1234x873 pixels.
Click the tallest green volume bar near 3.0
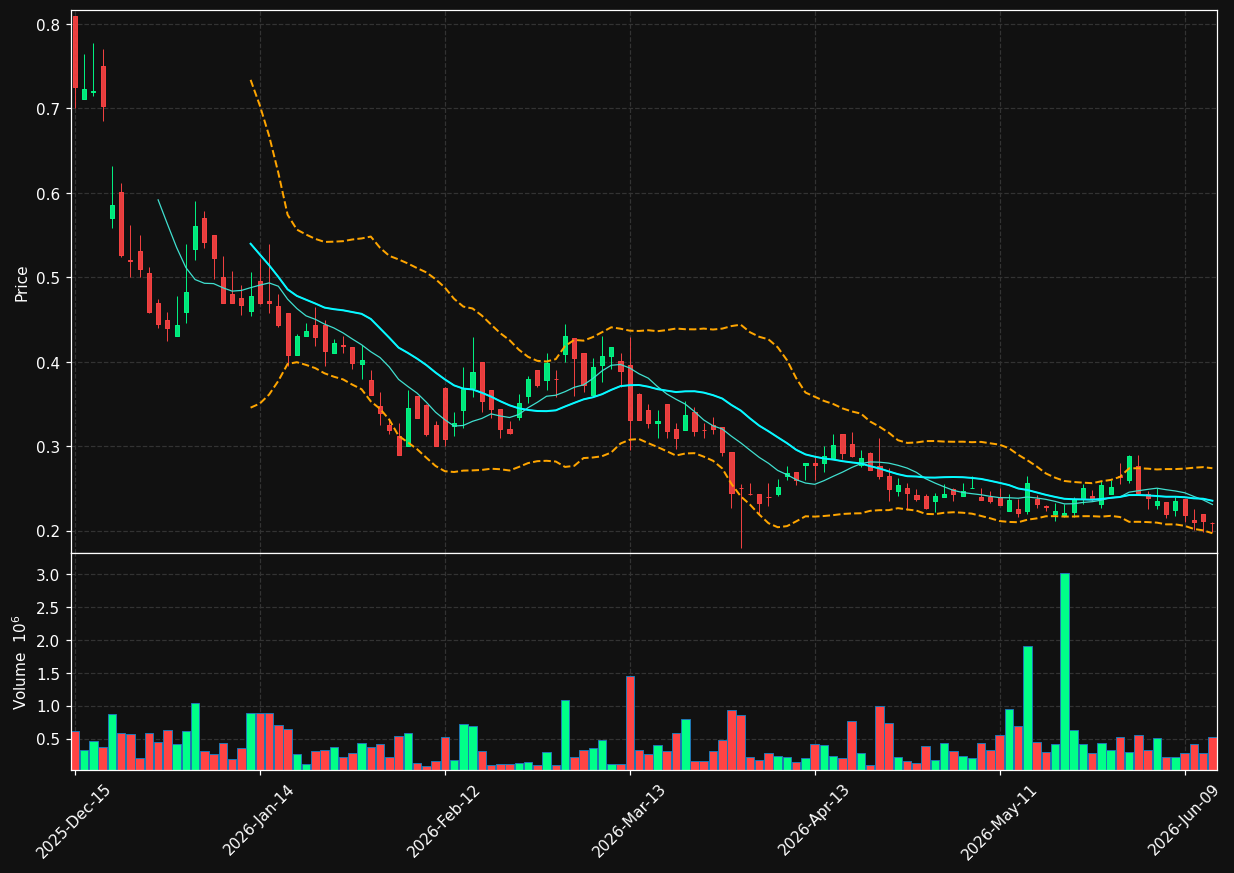tap(1065, 671)
